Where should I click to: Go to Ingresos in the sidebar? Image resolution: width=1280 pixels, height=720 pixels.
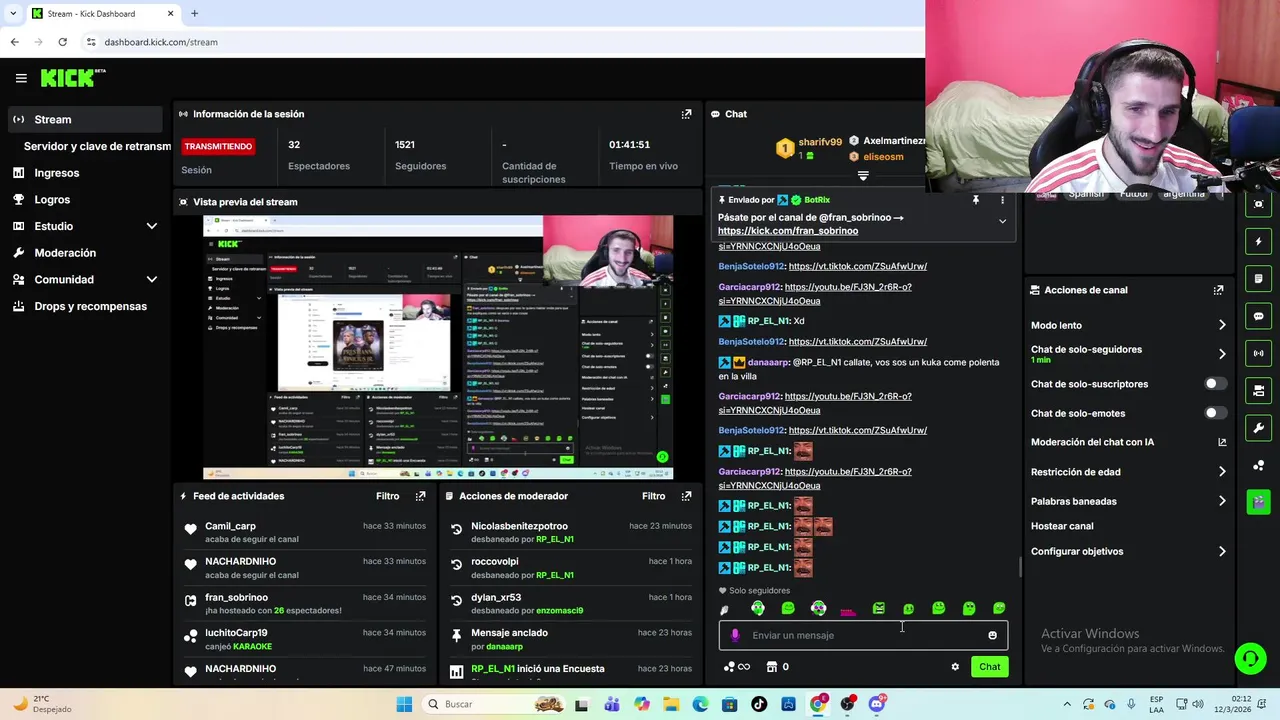[x=56, y=173]
